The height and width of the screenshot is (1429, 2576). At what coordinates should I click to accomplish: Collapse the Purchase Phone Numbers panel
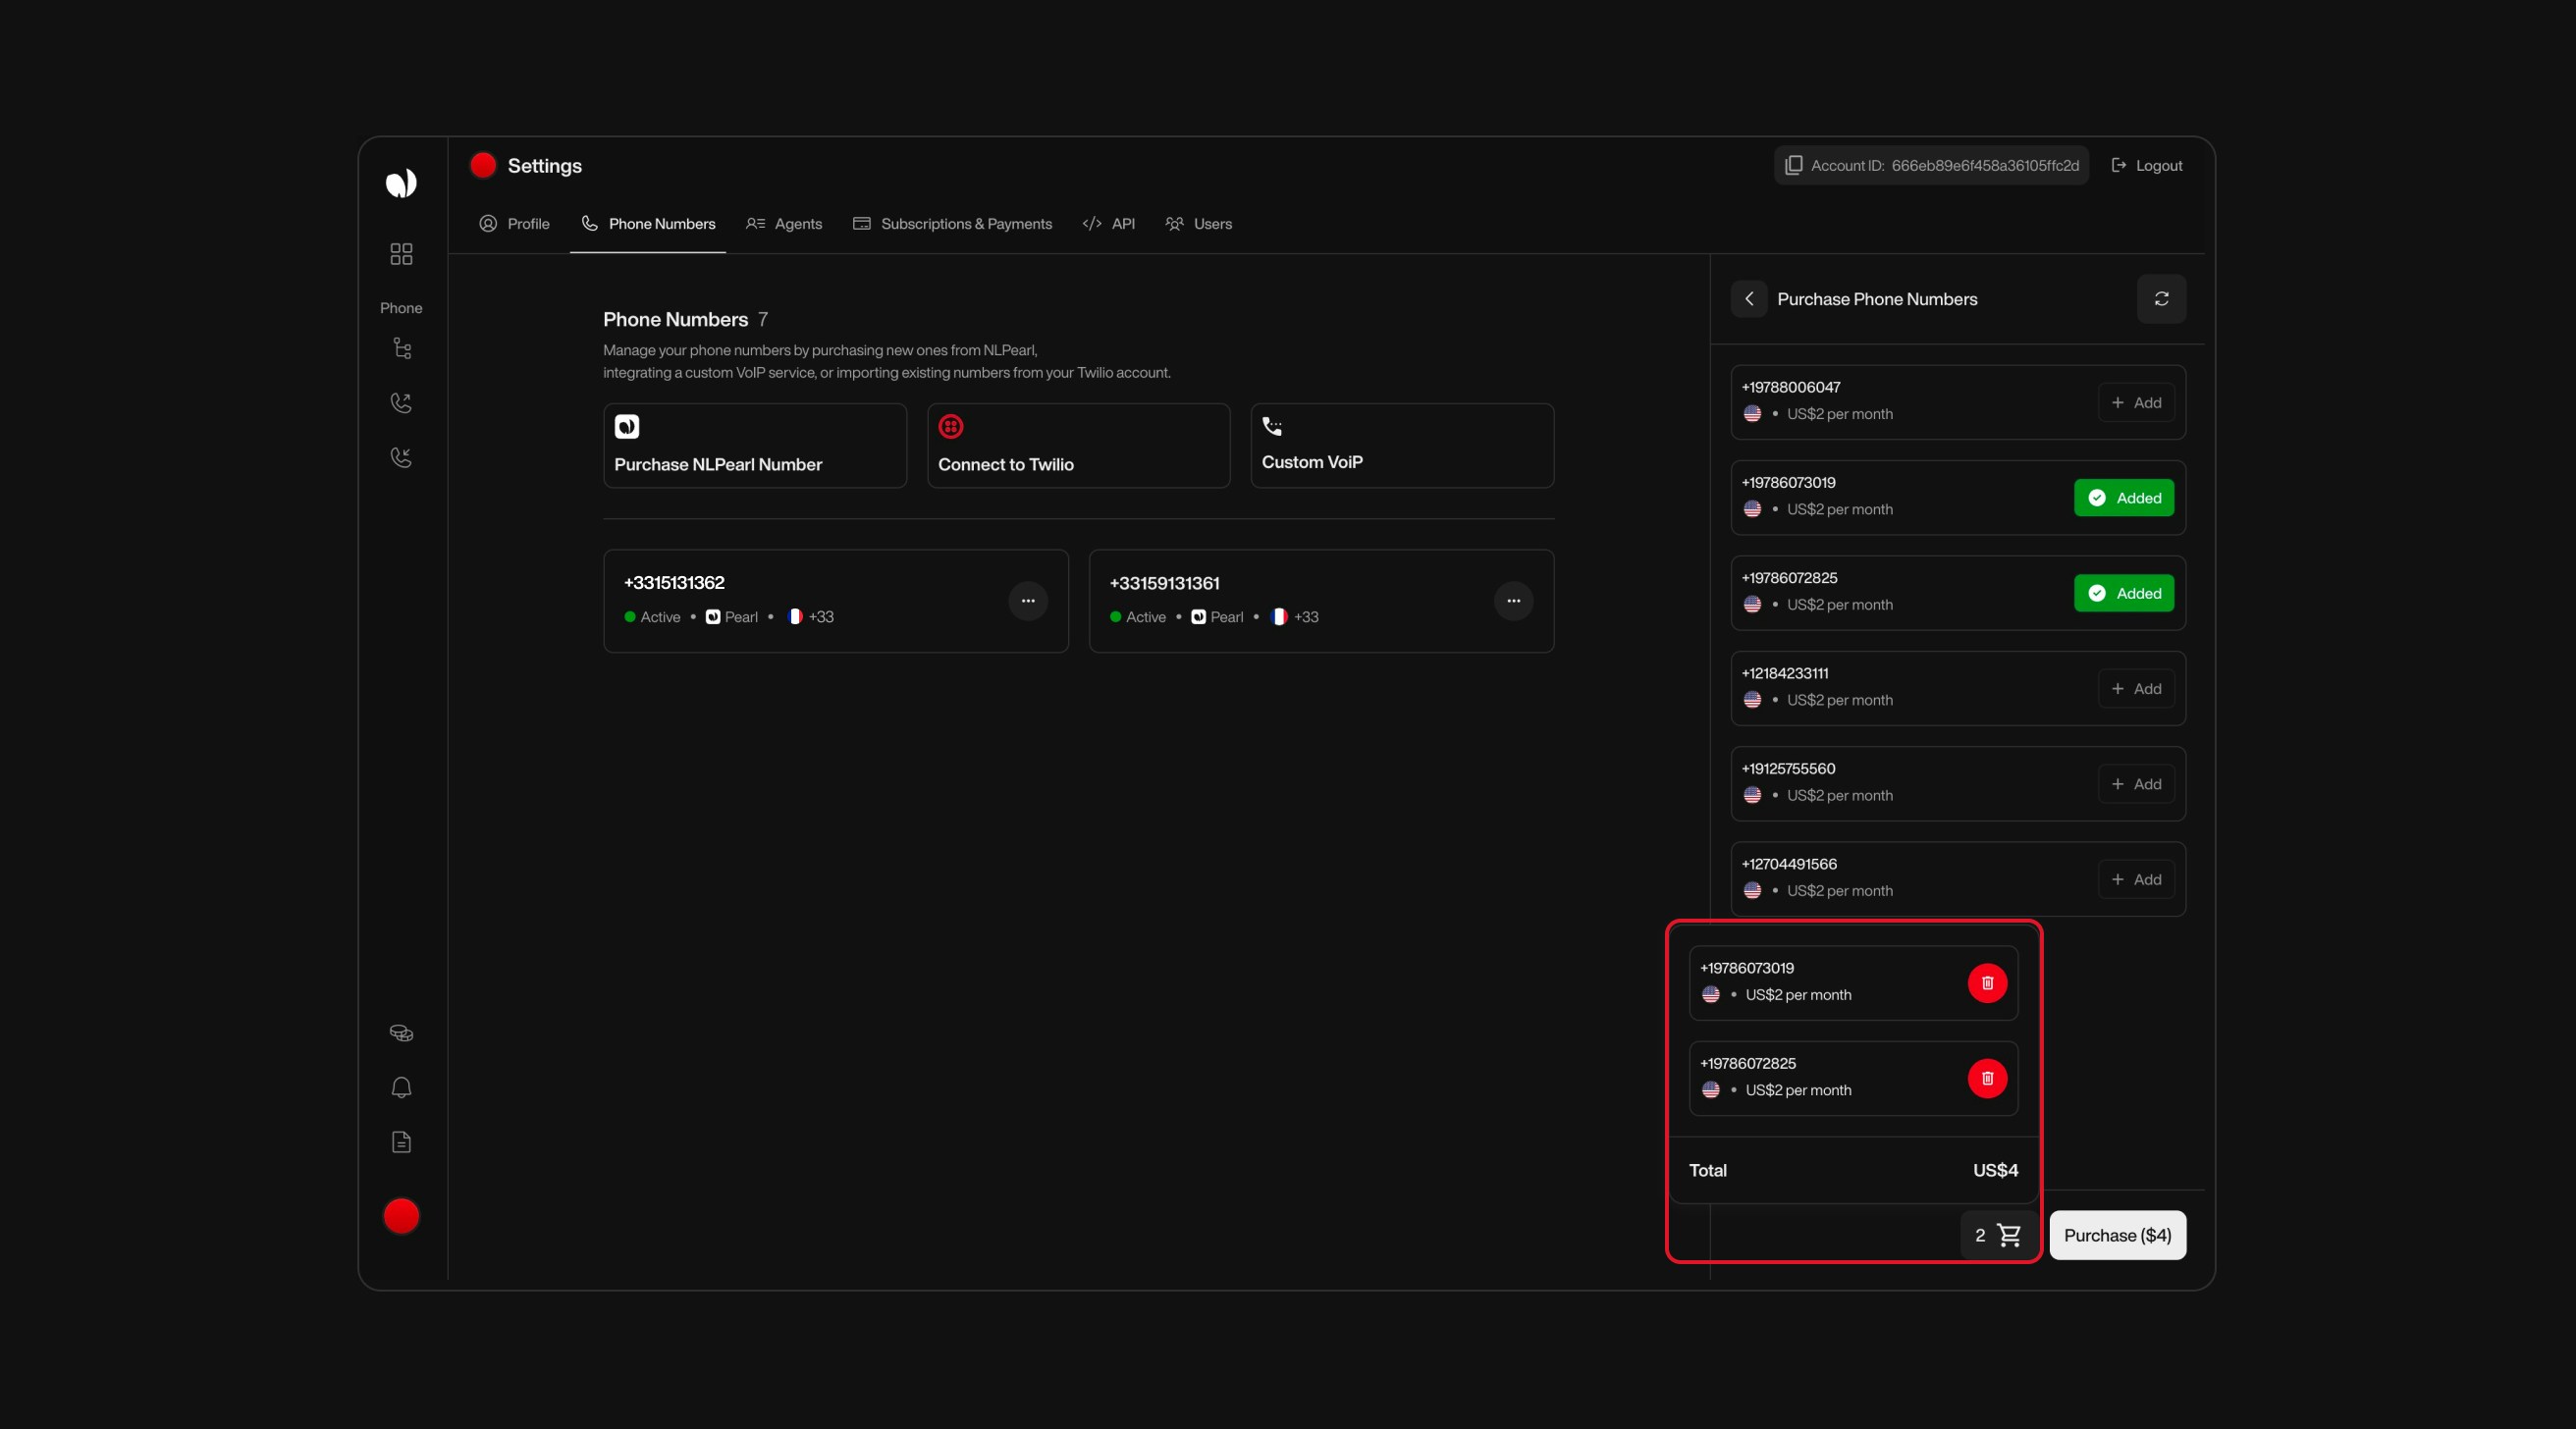pyautogui.click(x=1749, y=298)
